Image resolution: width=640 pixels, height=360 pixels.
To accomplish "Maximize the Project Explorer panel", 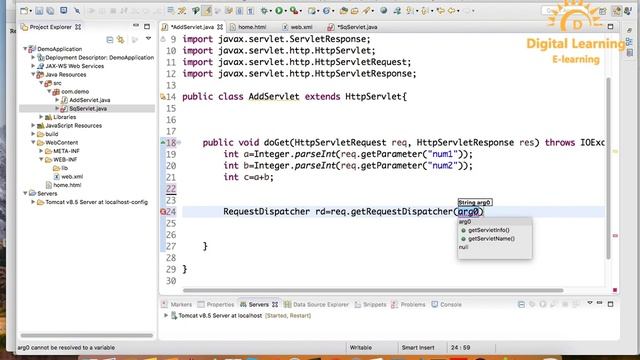I will 147,27.
